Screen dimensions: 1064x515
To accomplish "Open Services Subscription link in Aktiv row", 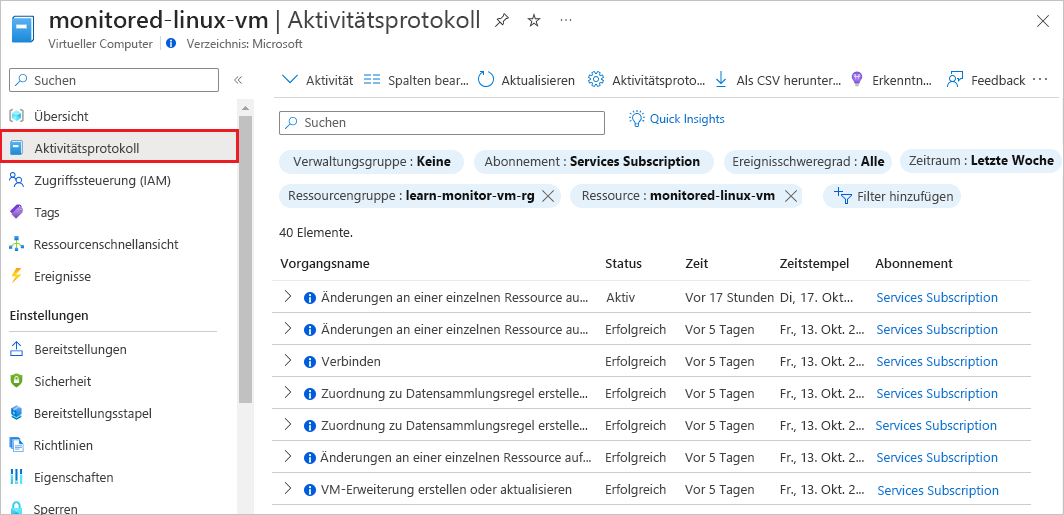I will (937, 297).
